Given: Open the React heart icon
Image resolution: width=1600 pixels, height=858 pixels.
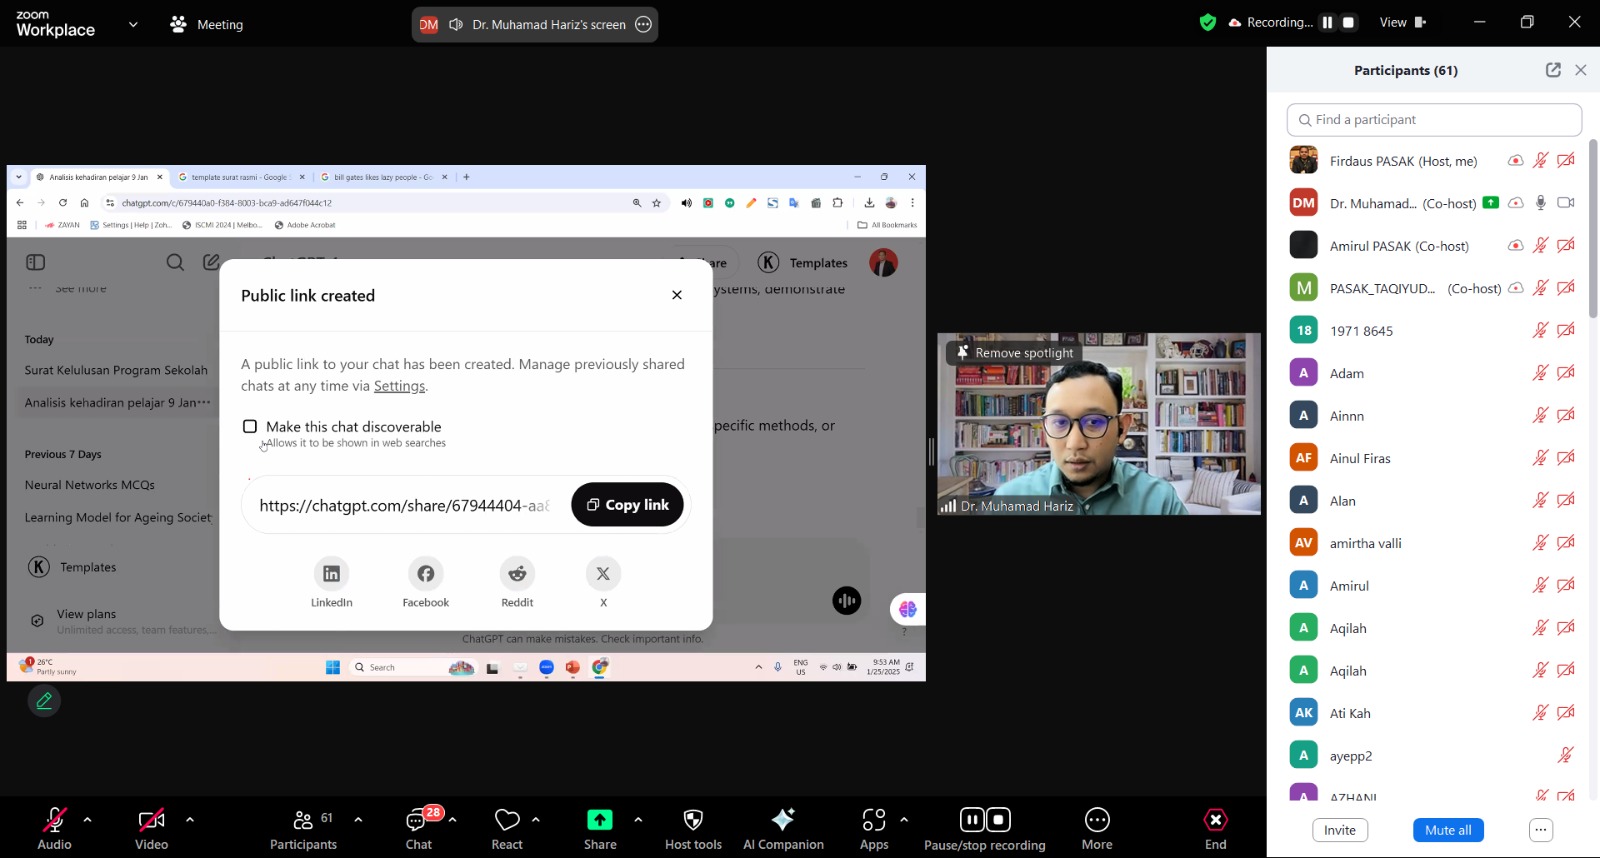Looking at the screenshot, I should [507, 820].
